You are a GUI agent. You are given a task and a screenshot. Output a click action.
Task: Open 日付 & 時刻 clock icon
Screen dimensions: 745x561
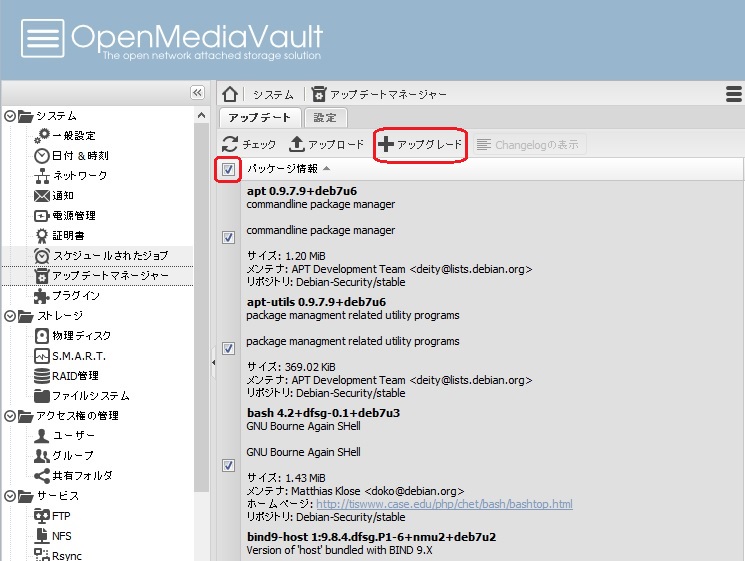coord(42,156)
